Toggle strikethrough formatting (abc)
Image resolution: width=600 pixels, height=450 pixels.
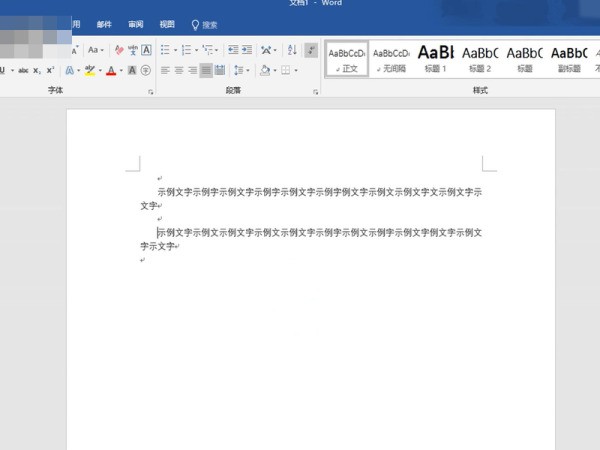click(x=23, y=70)
